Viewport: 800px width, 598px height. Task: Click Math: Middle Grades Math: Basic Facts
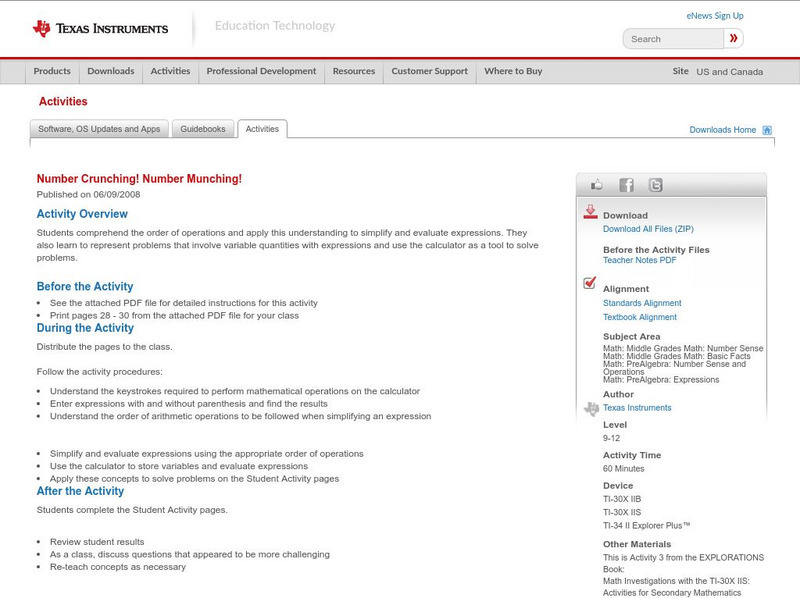pos(677,356)
